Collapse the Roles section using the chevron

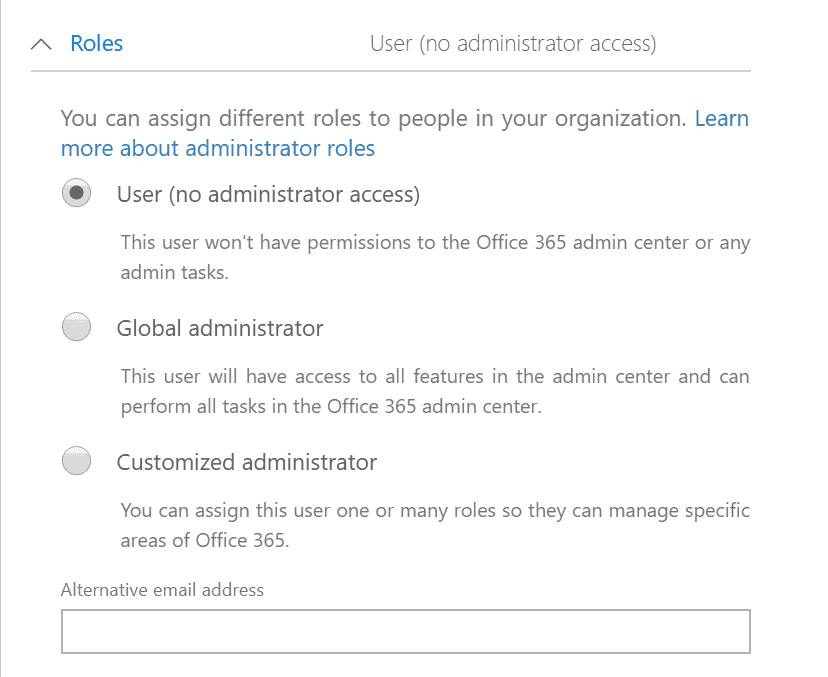click(x=41, y=44)
